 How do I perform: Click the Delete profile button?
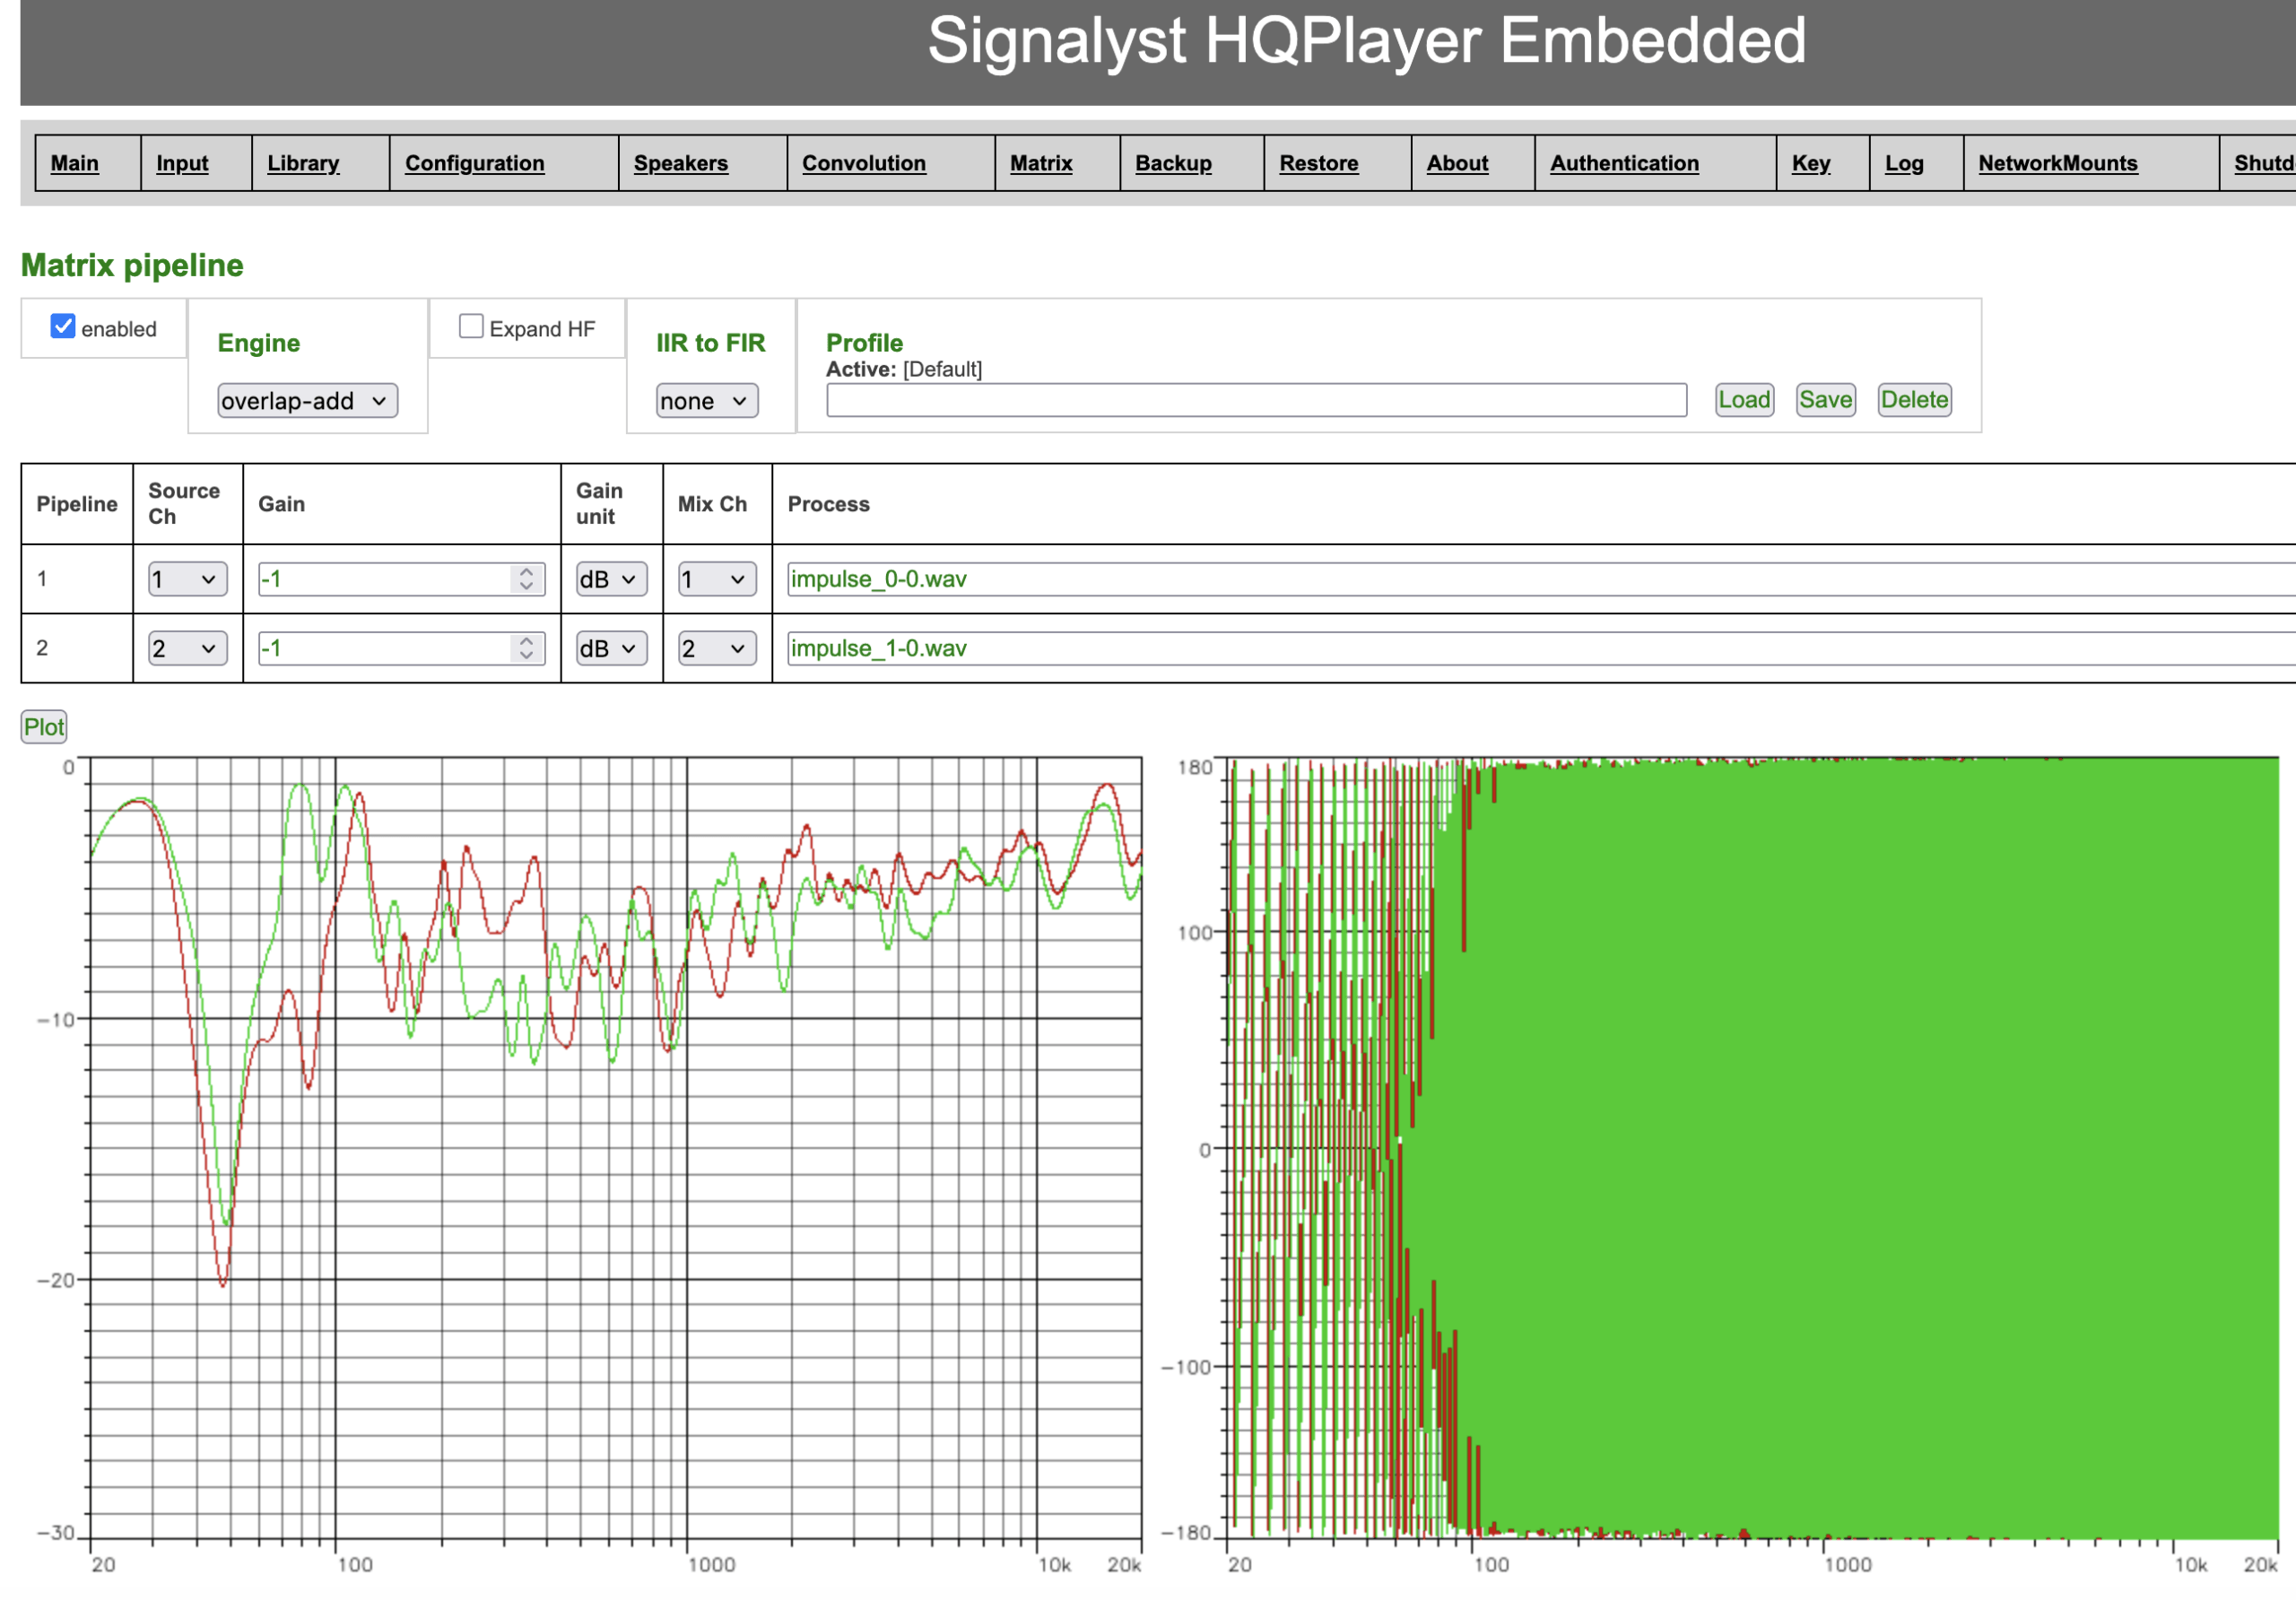pyautogui.click(x=1913, y=400)
